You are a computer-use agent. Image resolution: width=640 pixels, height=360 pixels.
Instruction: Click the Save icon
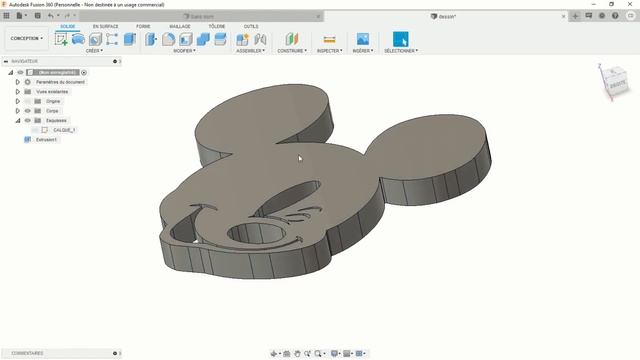[38, 16]
